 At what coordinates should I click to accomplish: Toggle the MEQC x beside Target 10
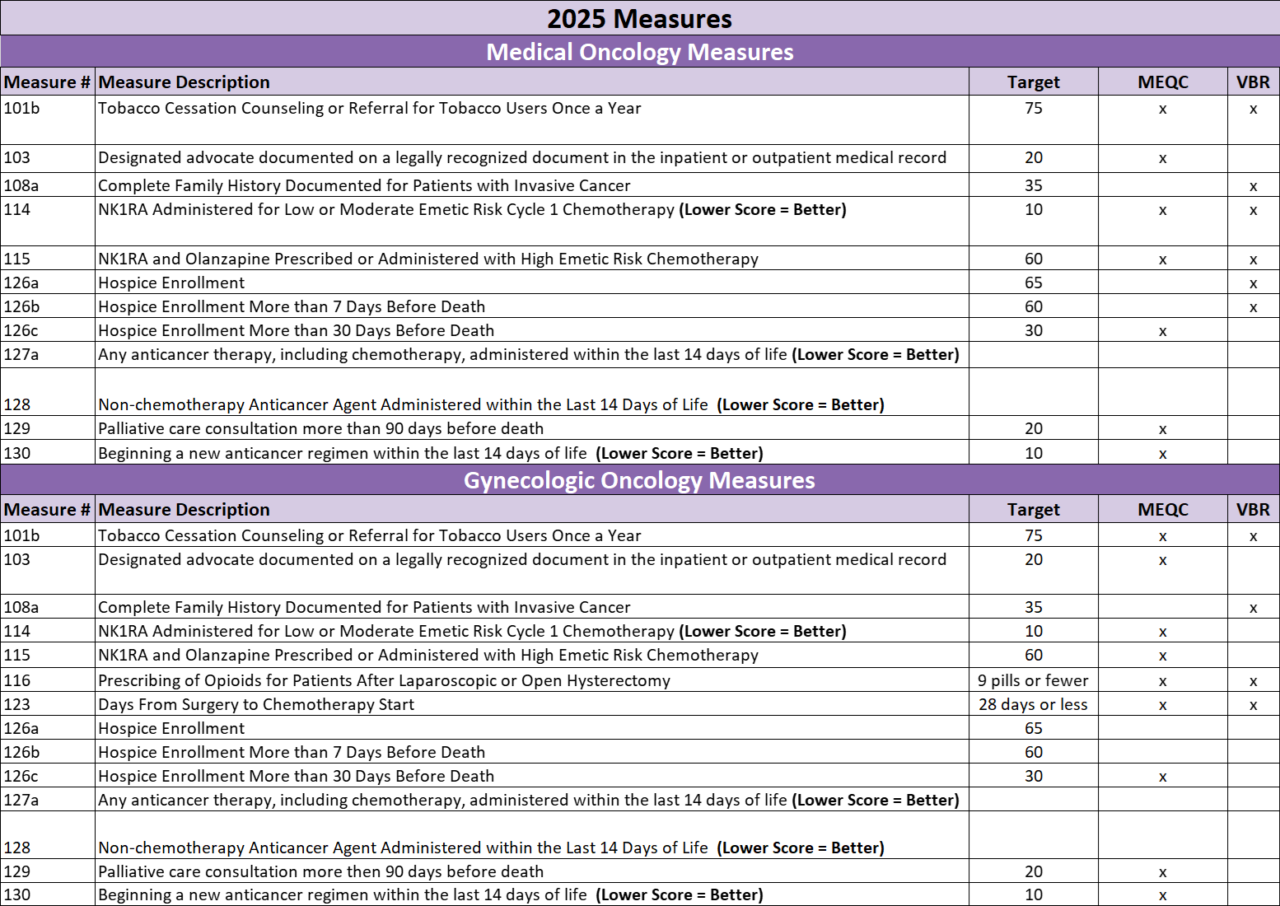click(1163, 631)
